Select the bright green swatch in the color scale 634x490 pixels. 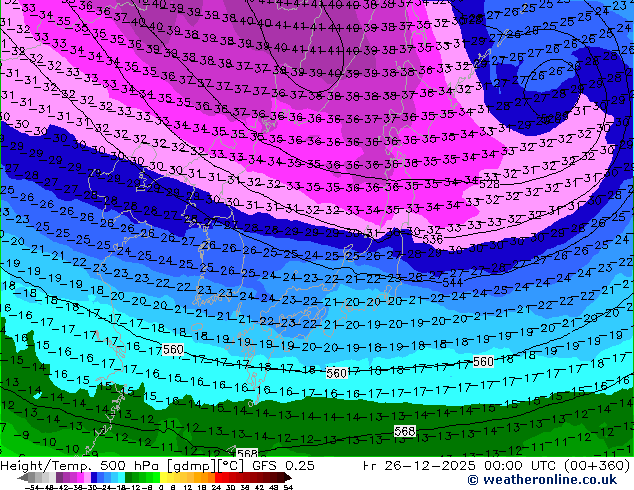tap(157, 477)
